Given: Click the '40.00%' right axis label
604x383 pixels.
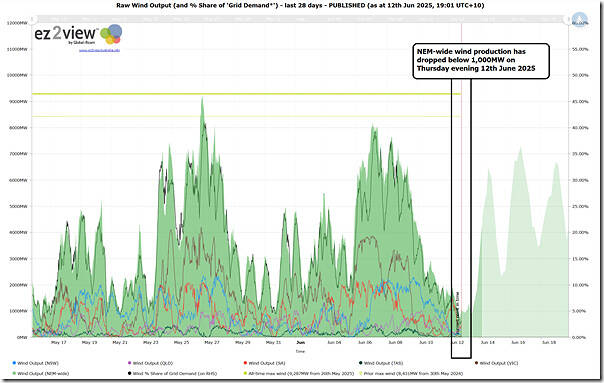Looking at the screenshot, I should pyautogui.click(x=581, y=128).
